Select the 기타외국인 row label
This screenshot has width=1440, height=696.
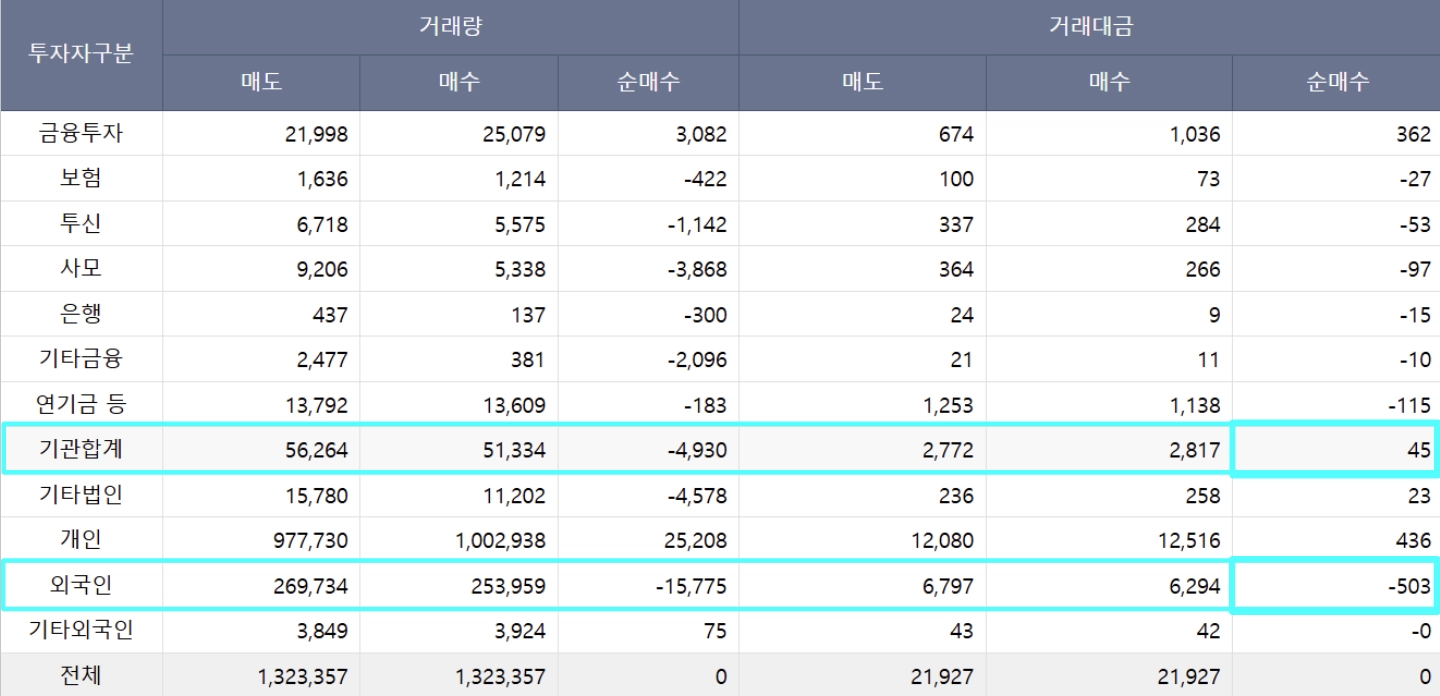click(x=80, y=631)
